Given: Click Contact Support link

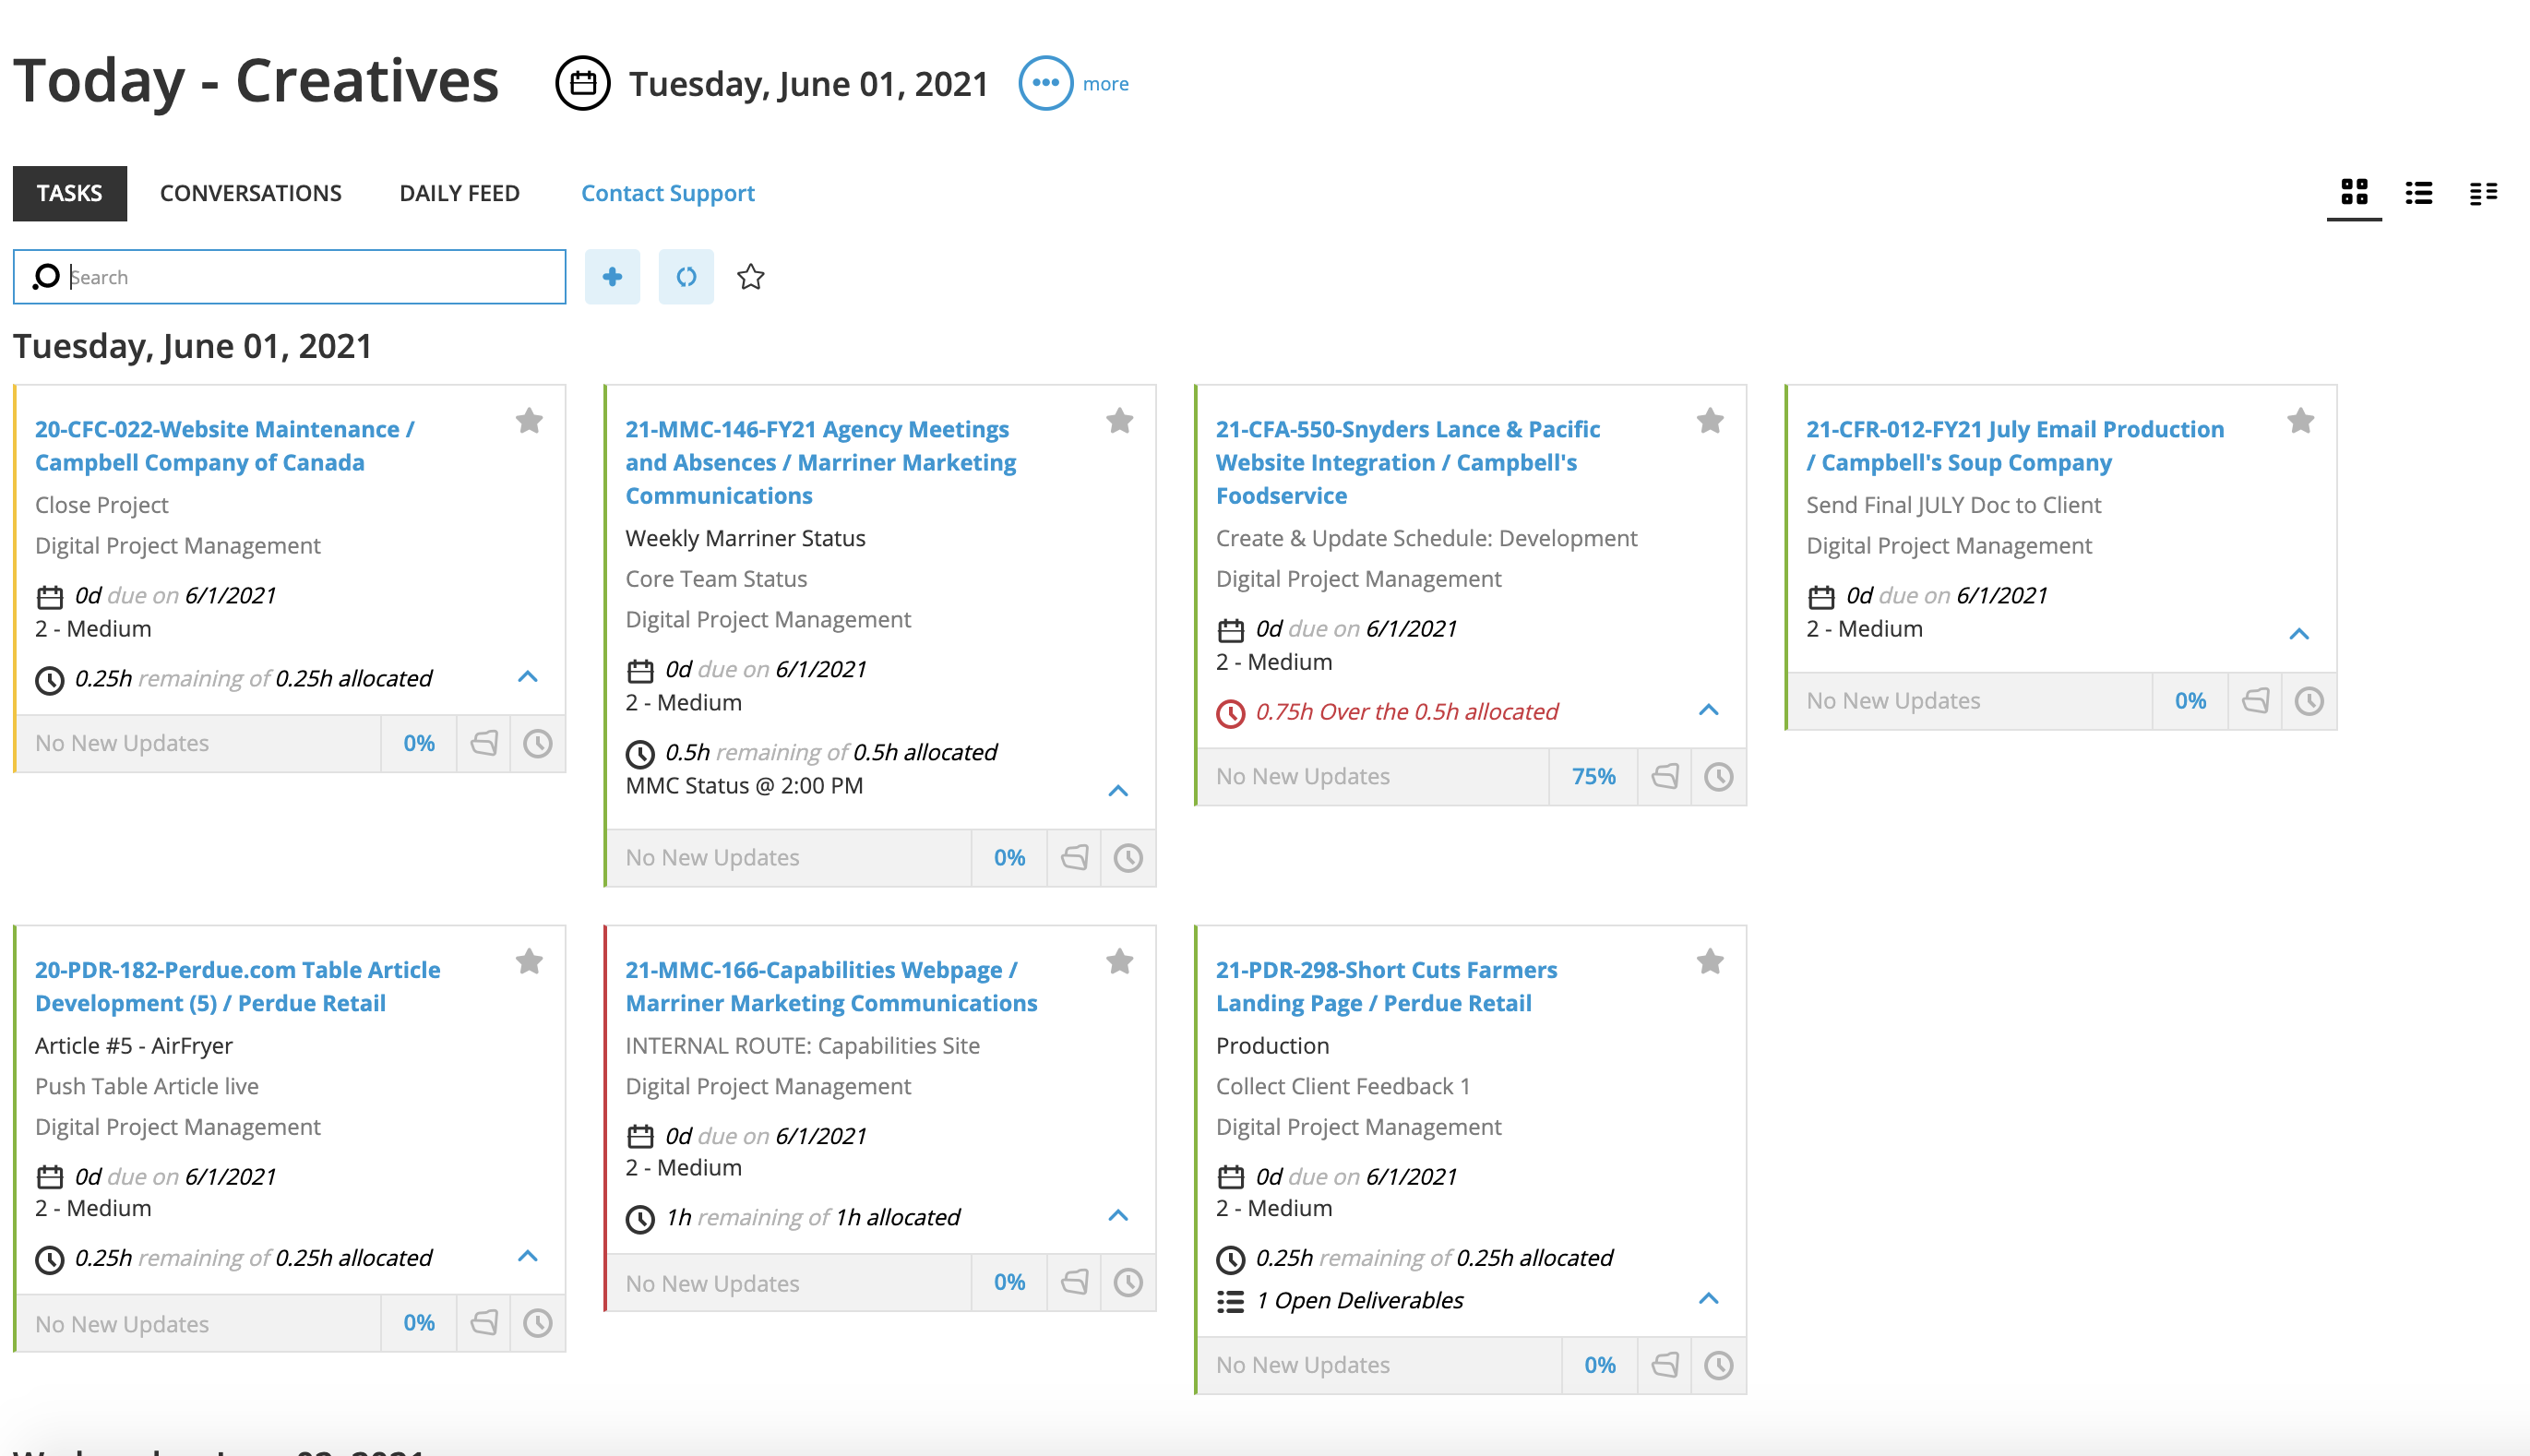Looking at the screenshot, I should 667,193.
